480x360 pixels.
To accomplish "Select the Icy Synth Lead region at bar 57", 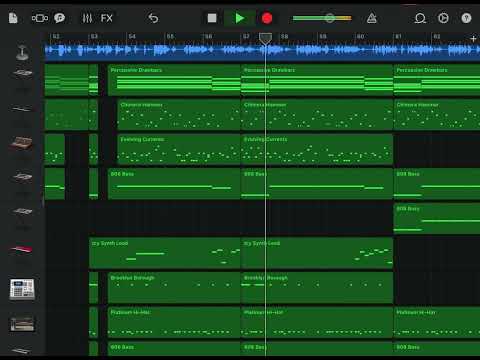I will pos(317,254).
